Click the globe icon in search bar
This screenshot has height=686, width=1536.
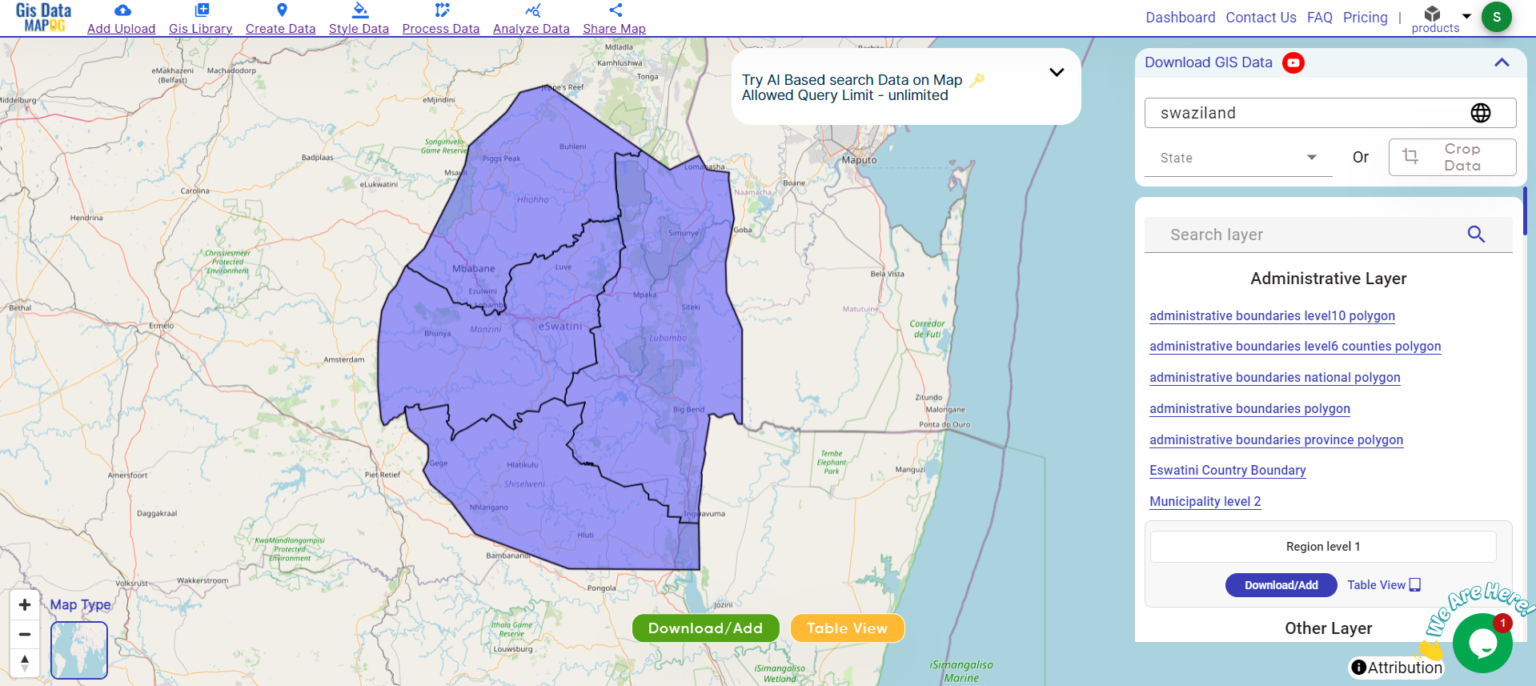pos(1480,112)
